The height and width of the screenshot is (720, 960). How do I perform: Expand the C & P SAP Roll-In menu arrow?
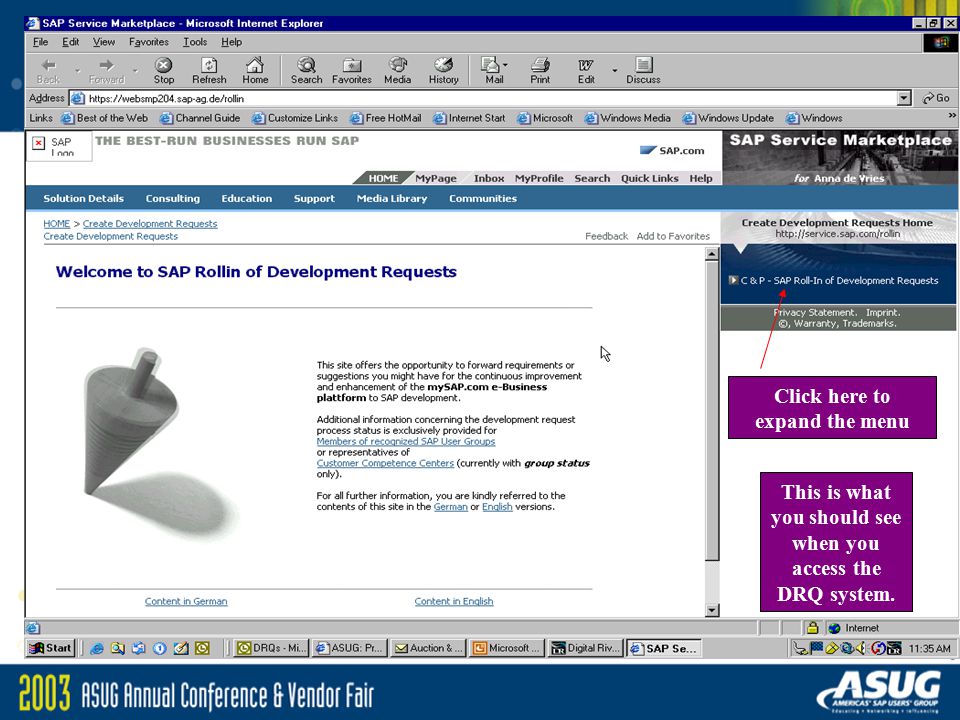tap(733, 280)
